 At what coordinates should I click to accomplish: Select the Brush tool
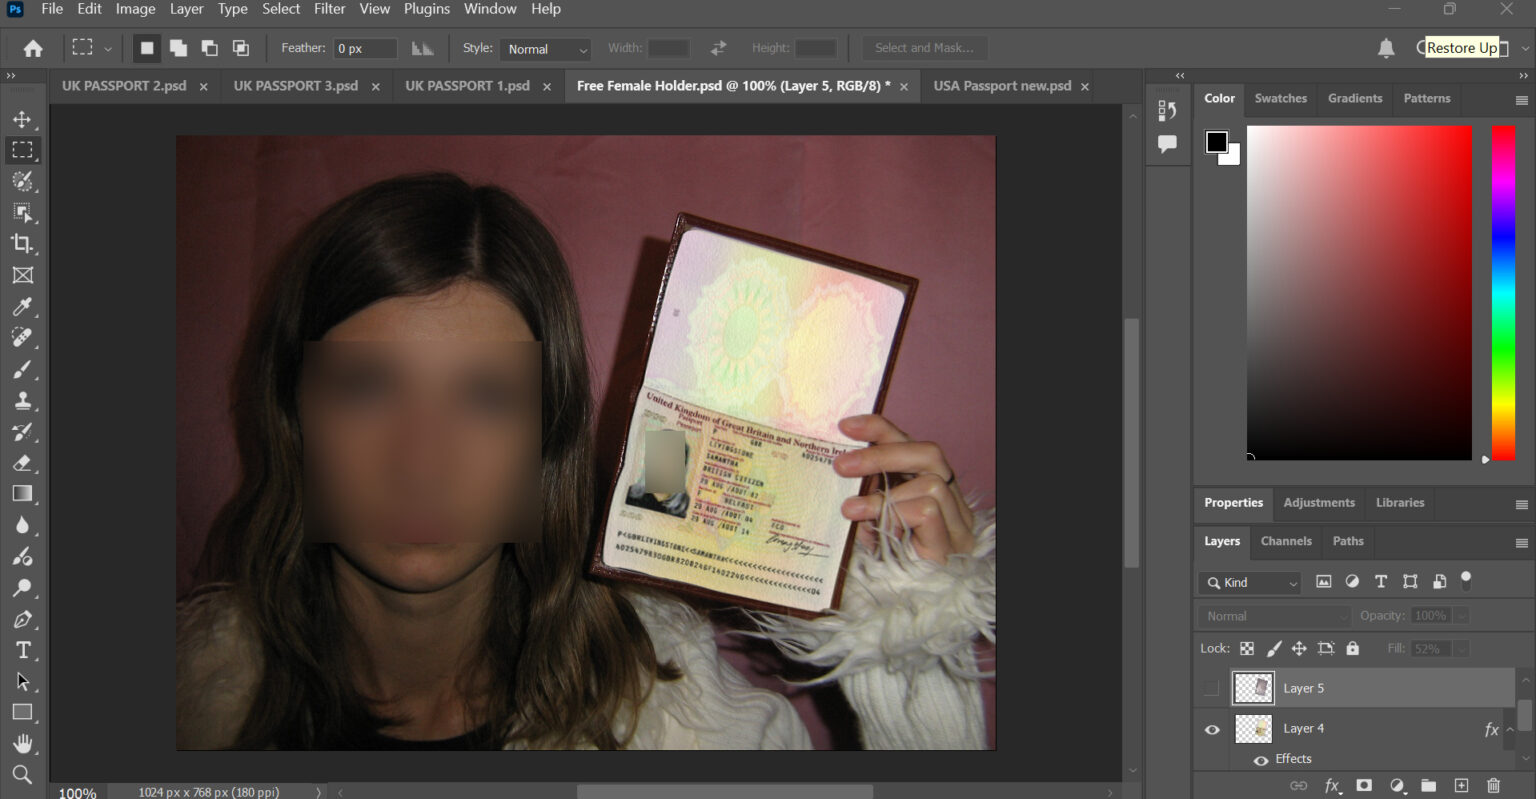point(22,369)
